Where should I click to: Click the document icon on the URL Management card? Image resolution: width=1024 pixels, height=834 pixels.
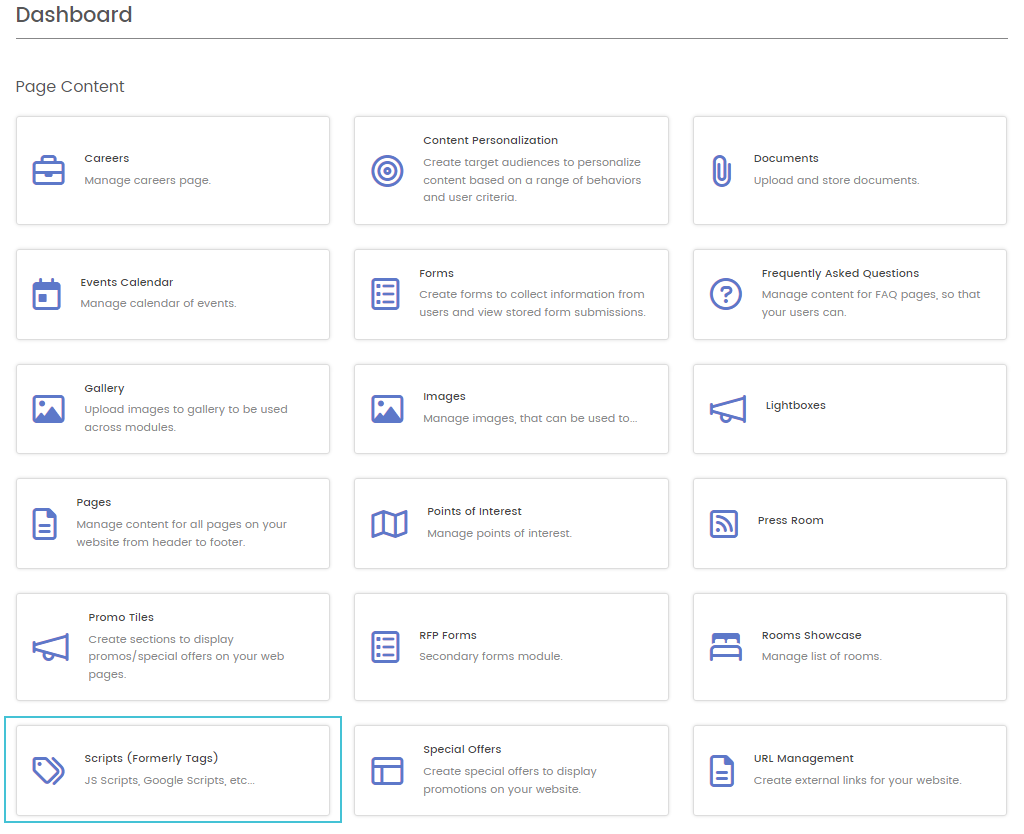tap(722, 771)
